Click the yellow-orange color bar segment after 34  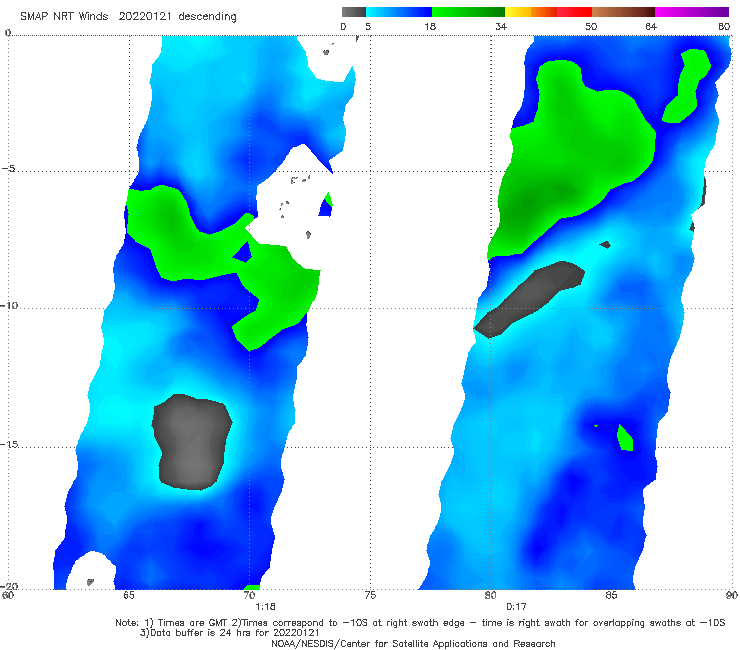click(x=530, y=12)
